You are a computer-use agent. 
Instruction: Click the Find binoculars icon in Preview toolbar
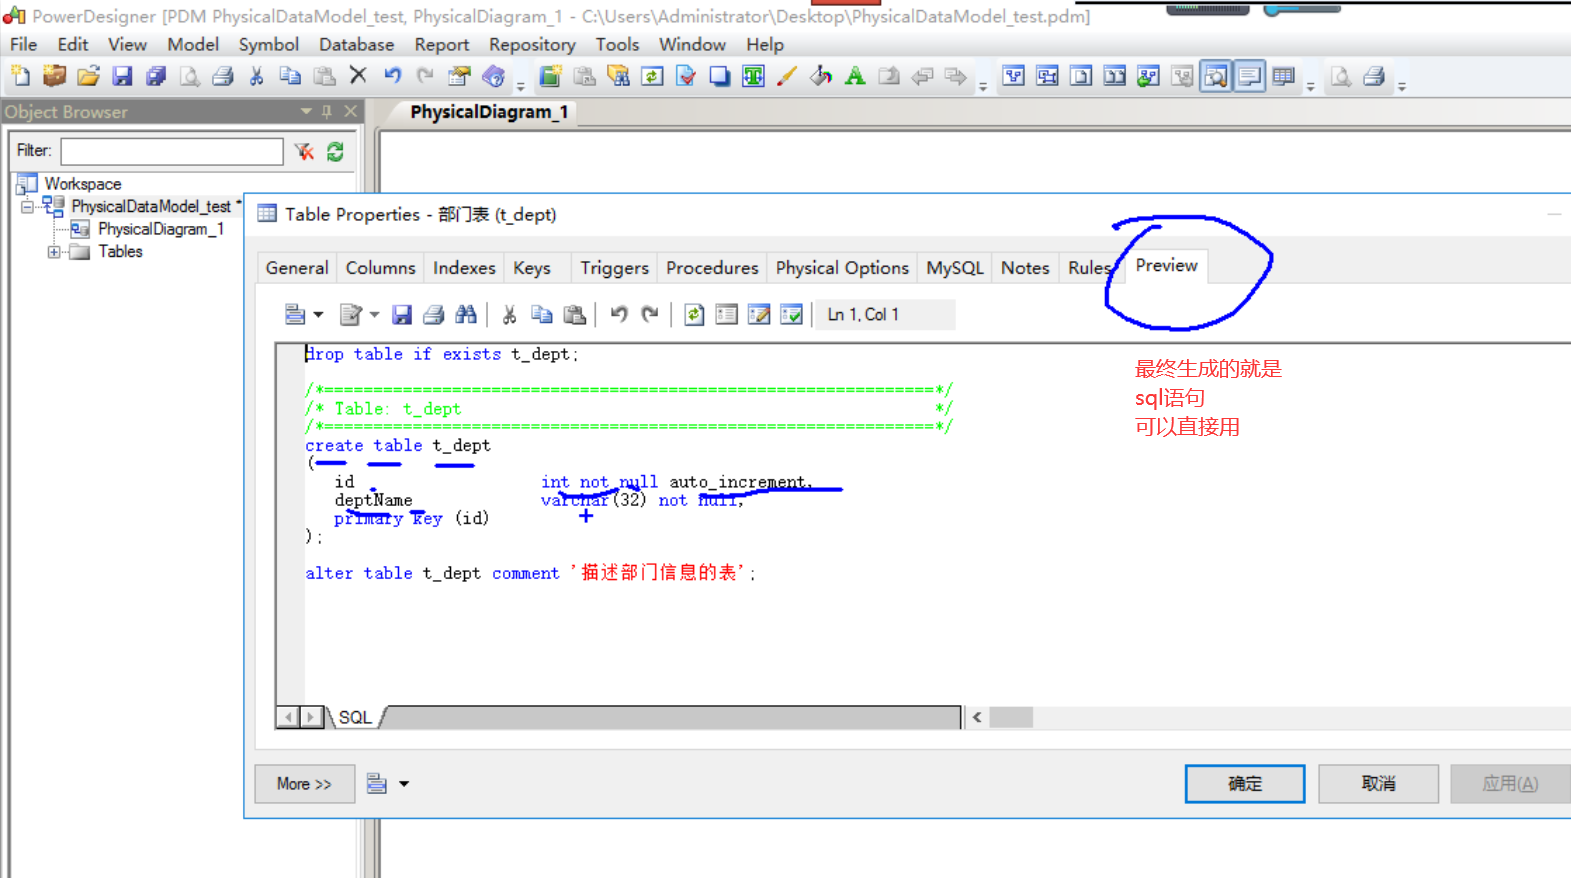[466, 315]
